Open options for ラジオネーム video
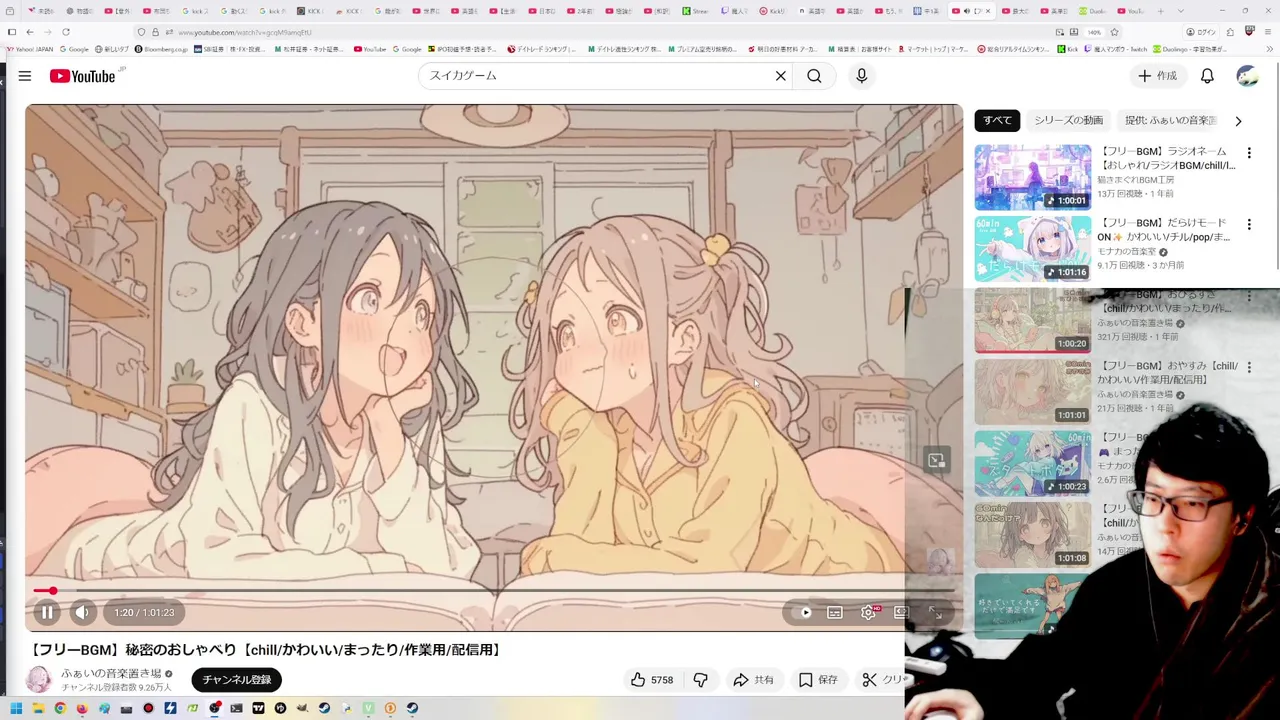Viewport: 1280px width, 720px height. pos(1249,153)
